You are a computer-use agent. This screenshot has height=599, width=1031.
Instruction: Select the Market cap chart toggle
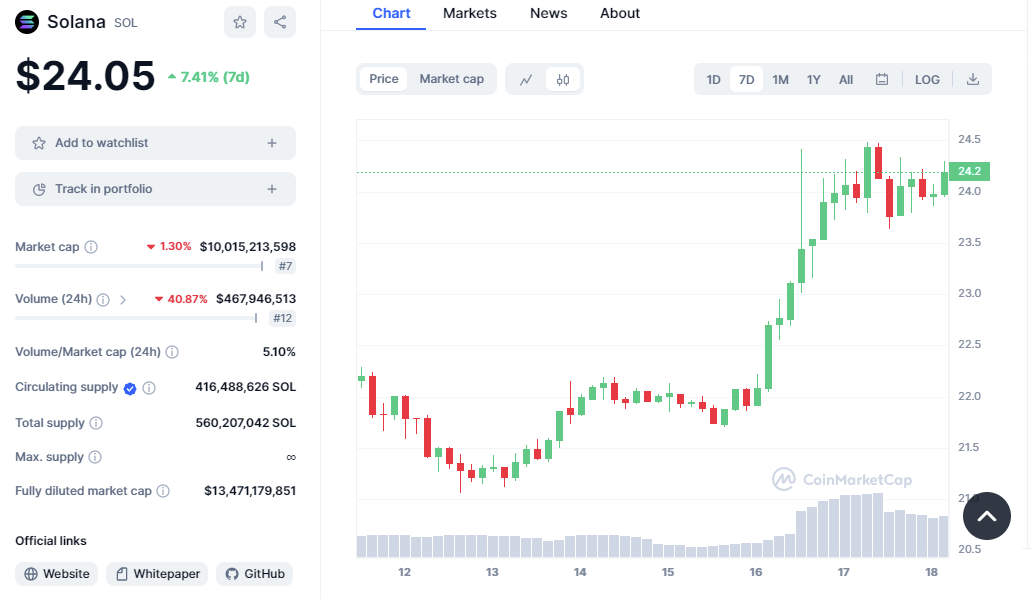[452, 79]
